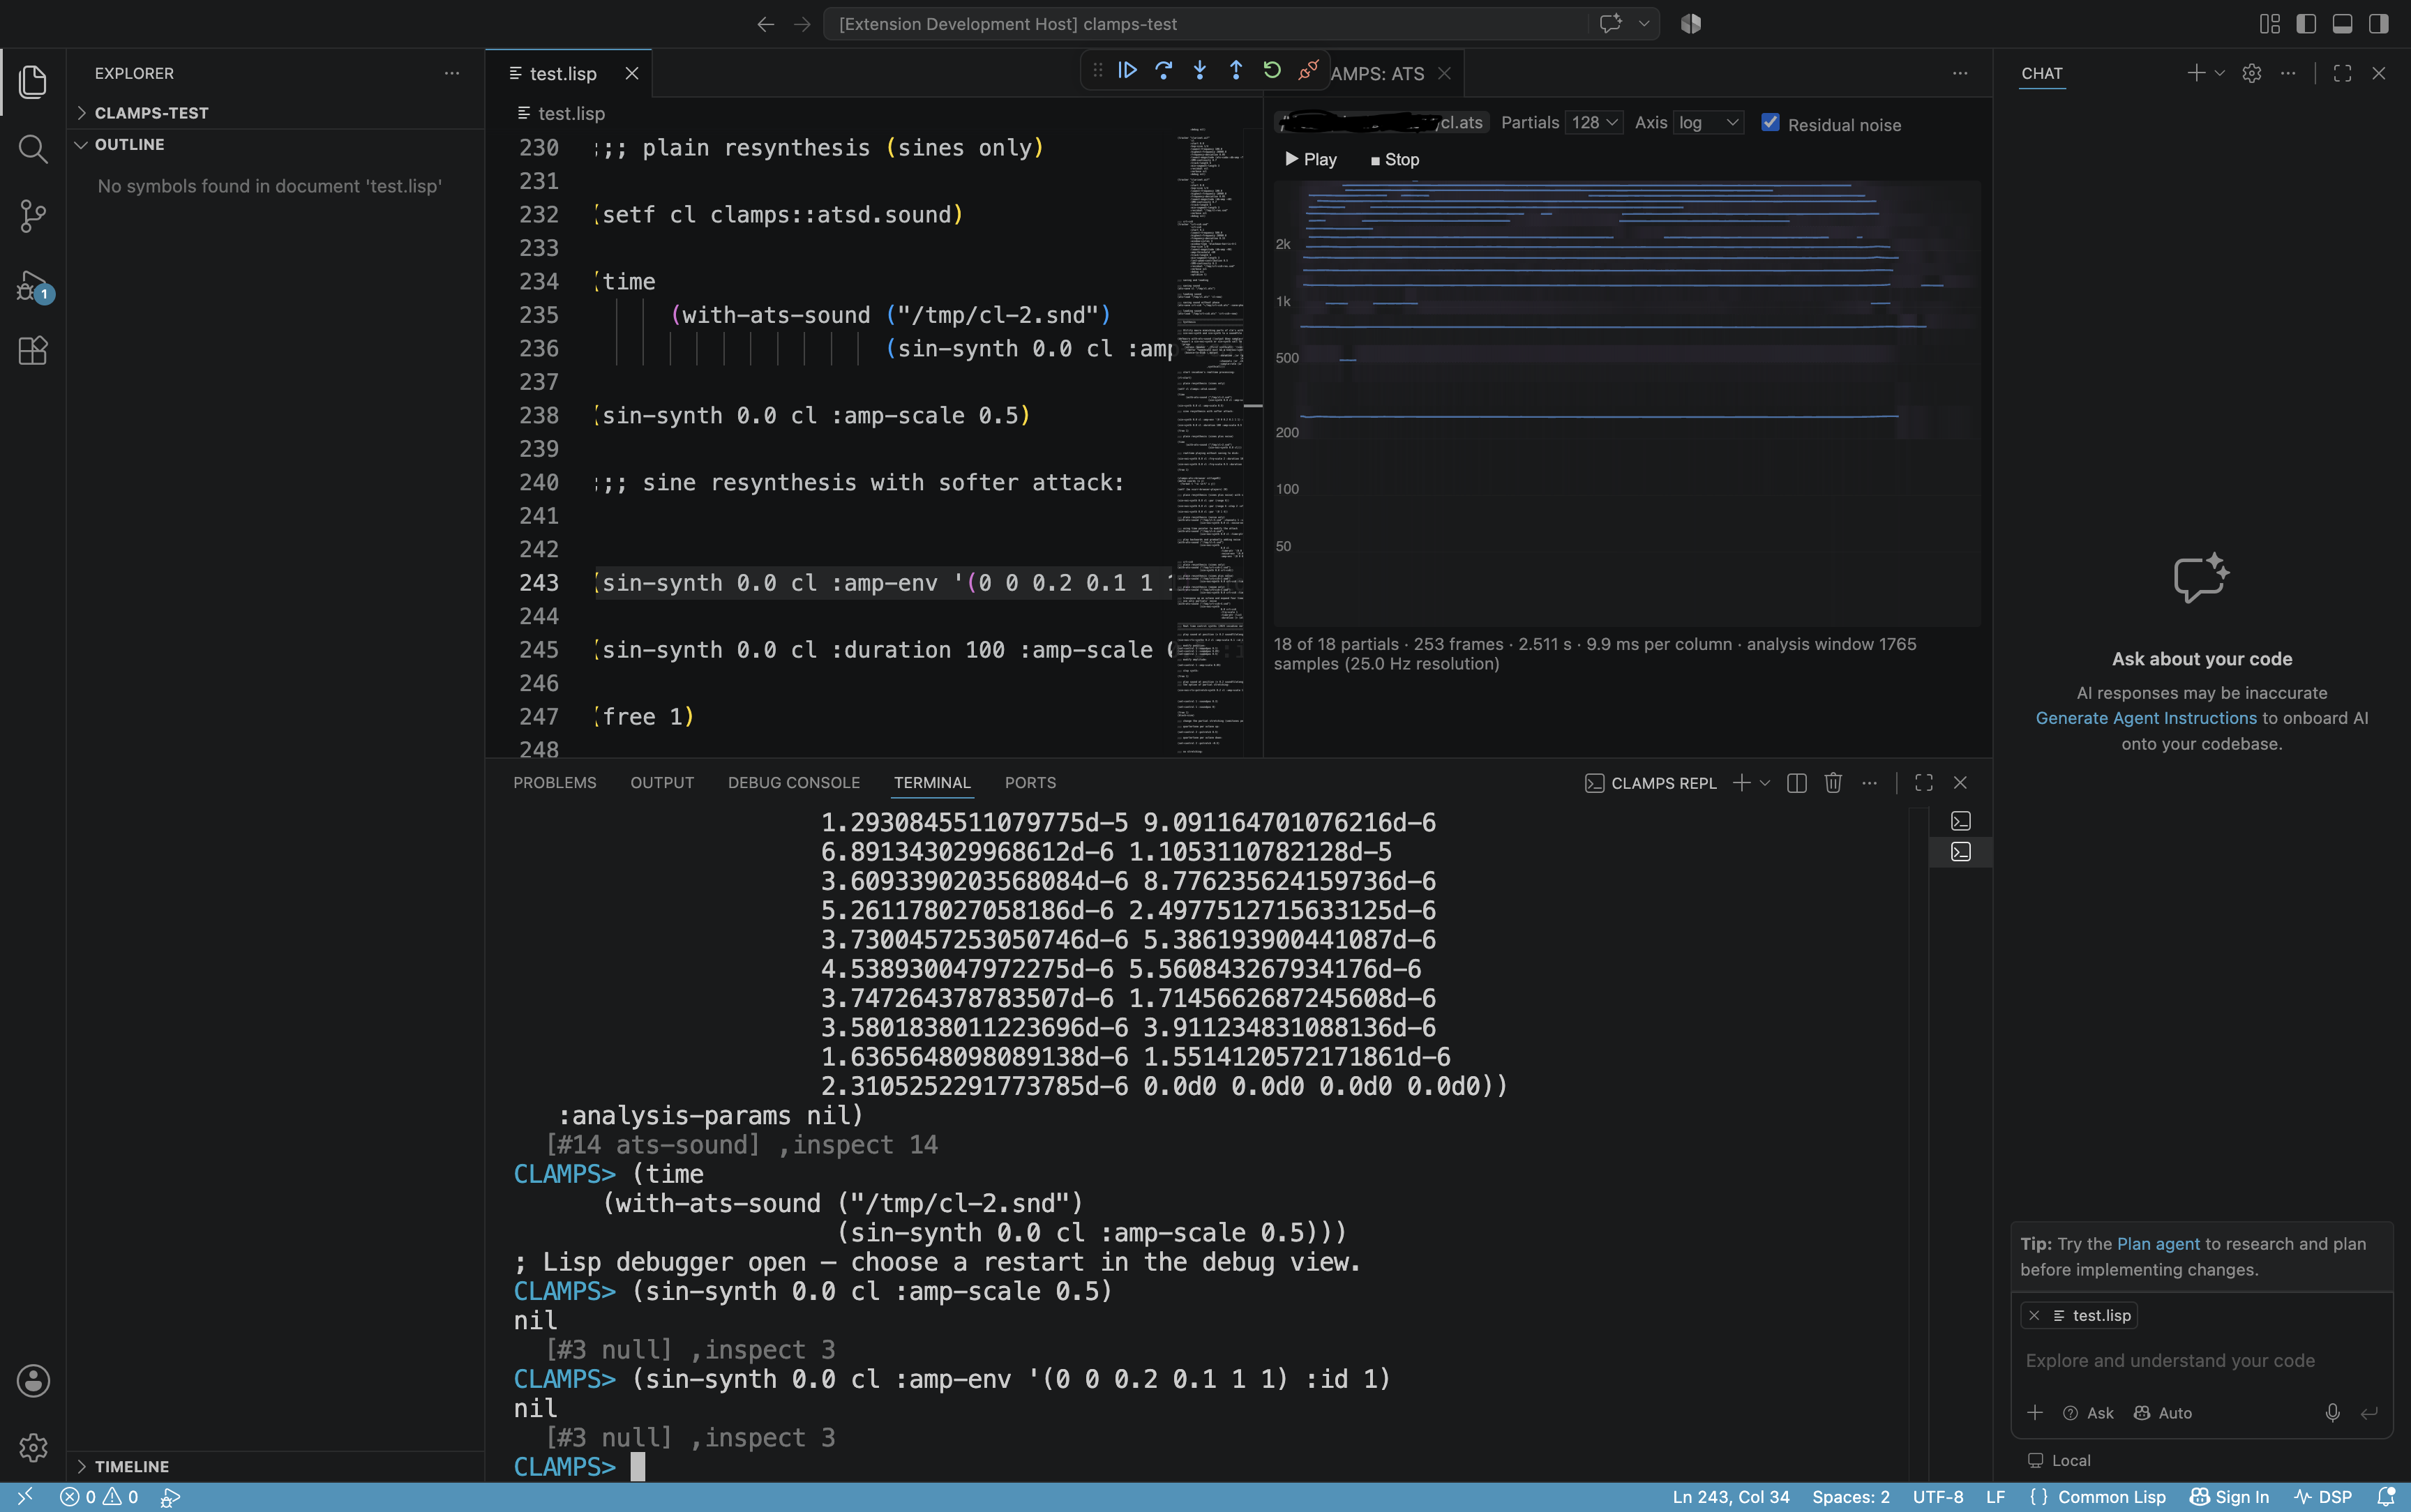Play the ATS sound

[x=1311, y=160]
